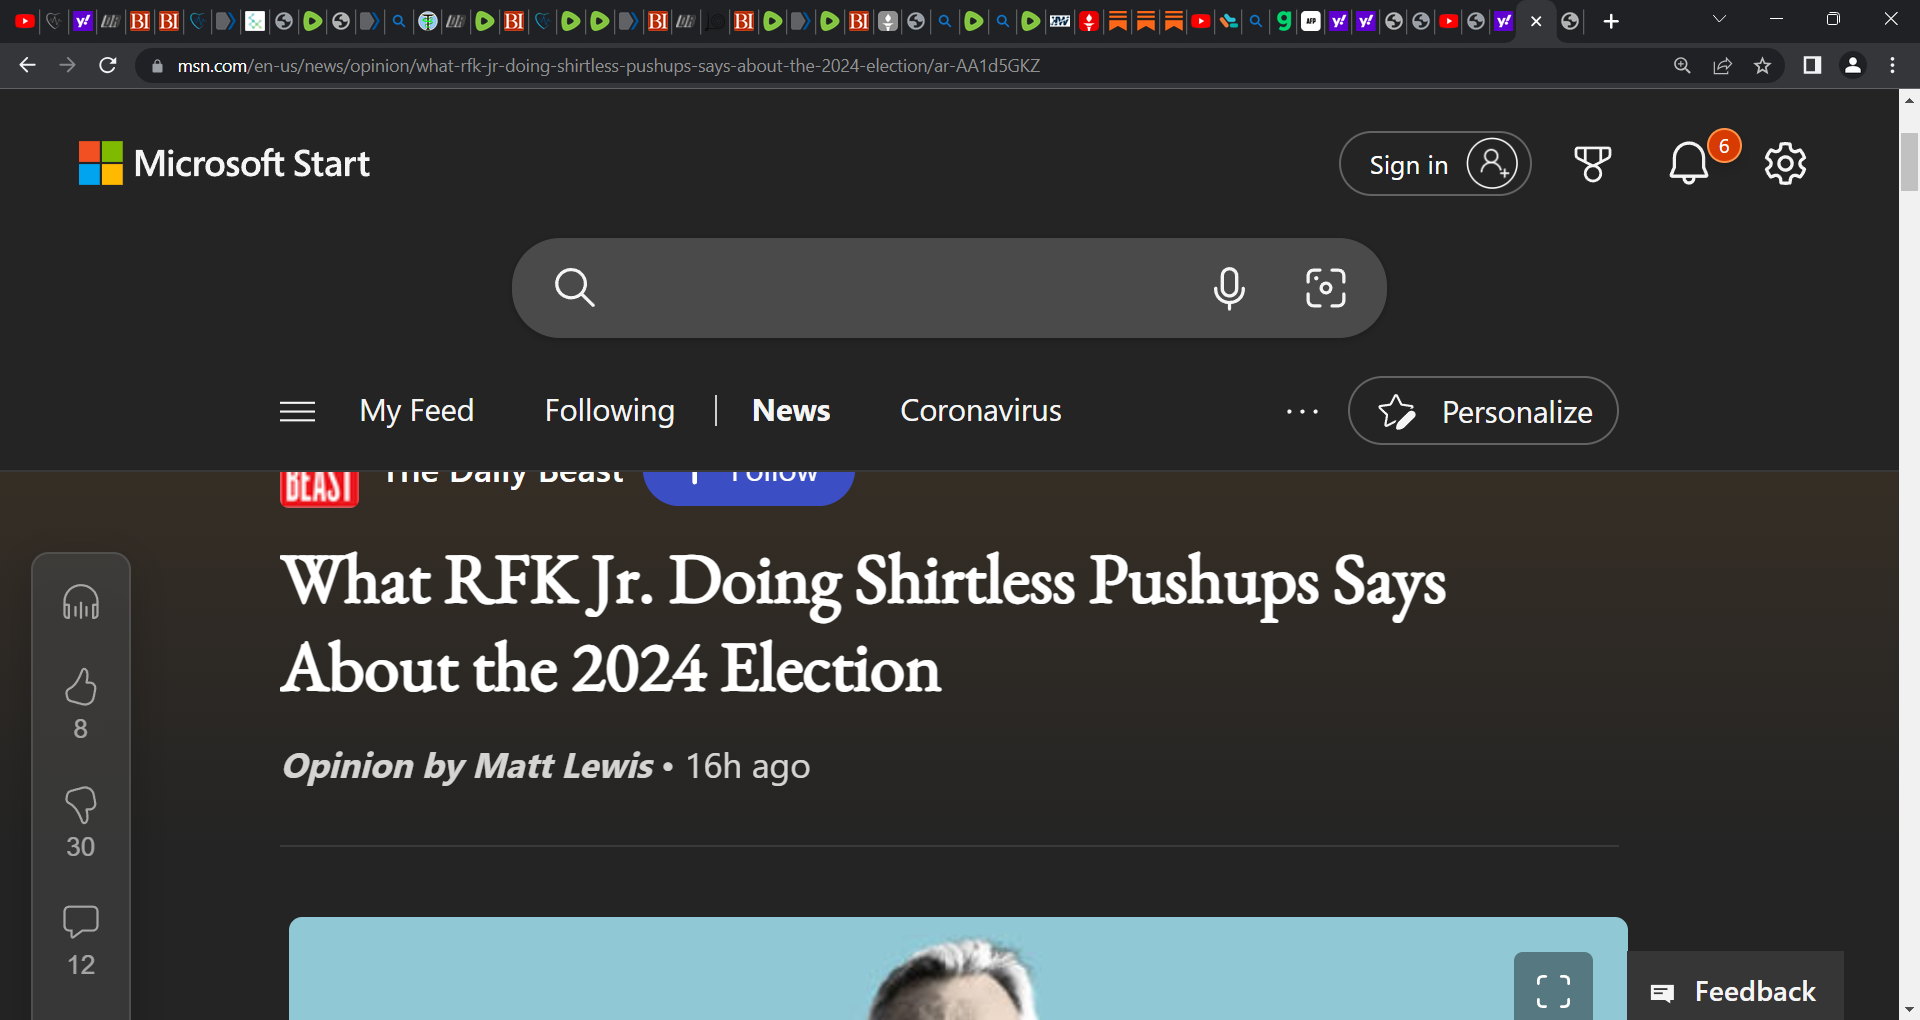View site info lock icon

157,66
